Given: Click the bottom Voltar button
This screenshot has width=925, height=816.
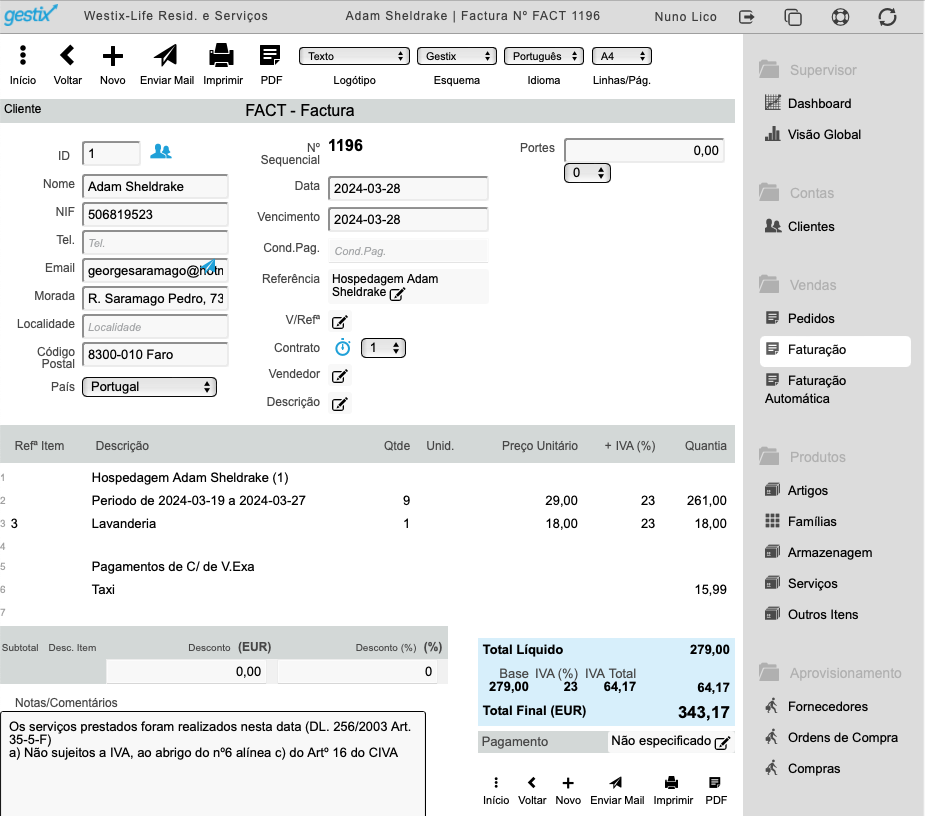Looking at the screenshot, I should click(x=532, y=791).
